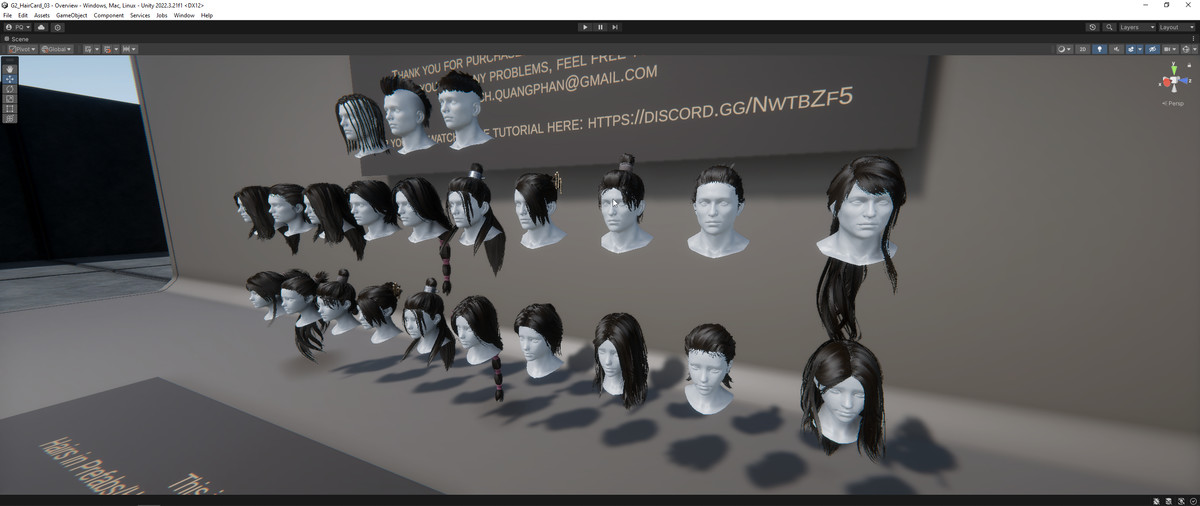Click the grid snapping icon
The image size is (1200, 506).
[x=107, y=49]
